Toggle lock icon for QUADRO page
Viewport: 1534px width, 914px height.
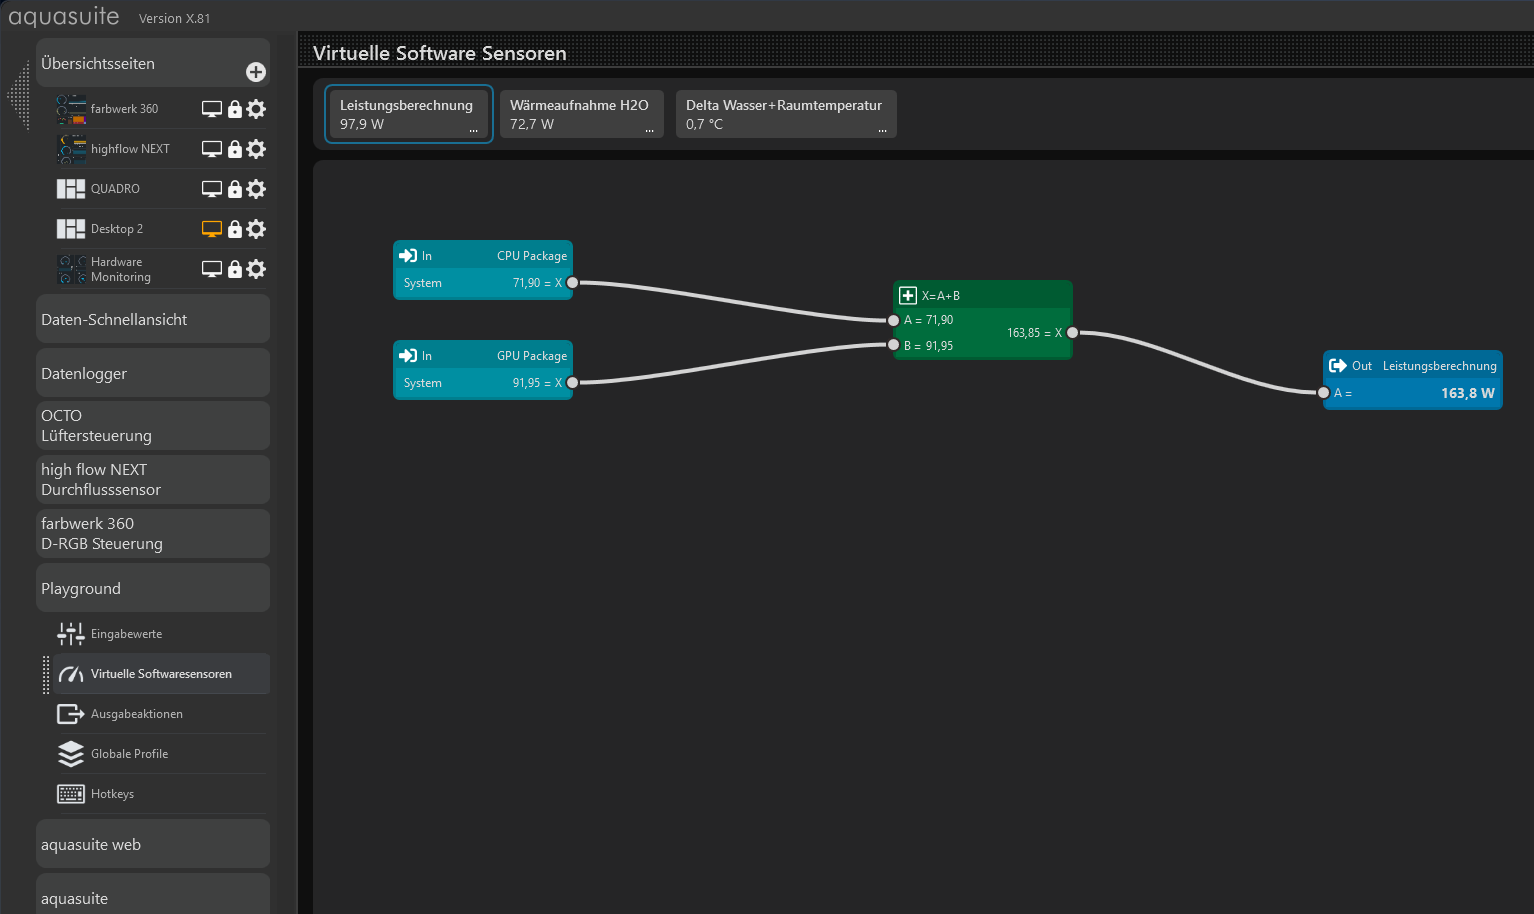(235, 189)
